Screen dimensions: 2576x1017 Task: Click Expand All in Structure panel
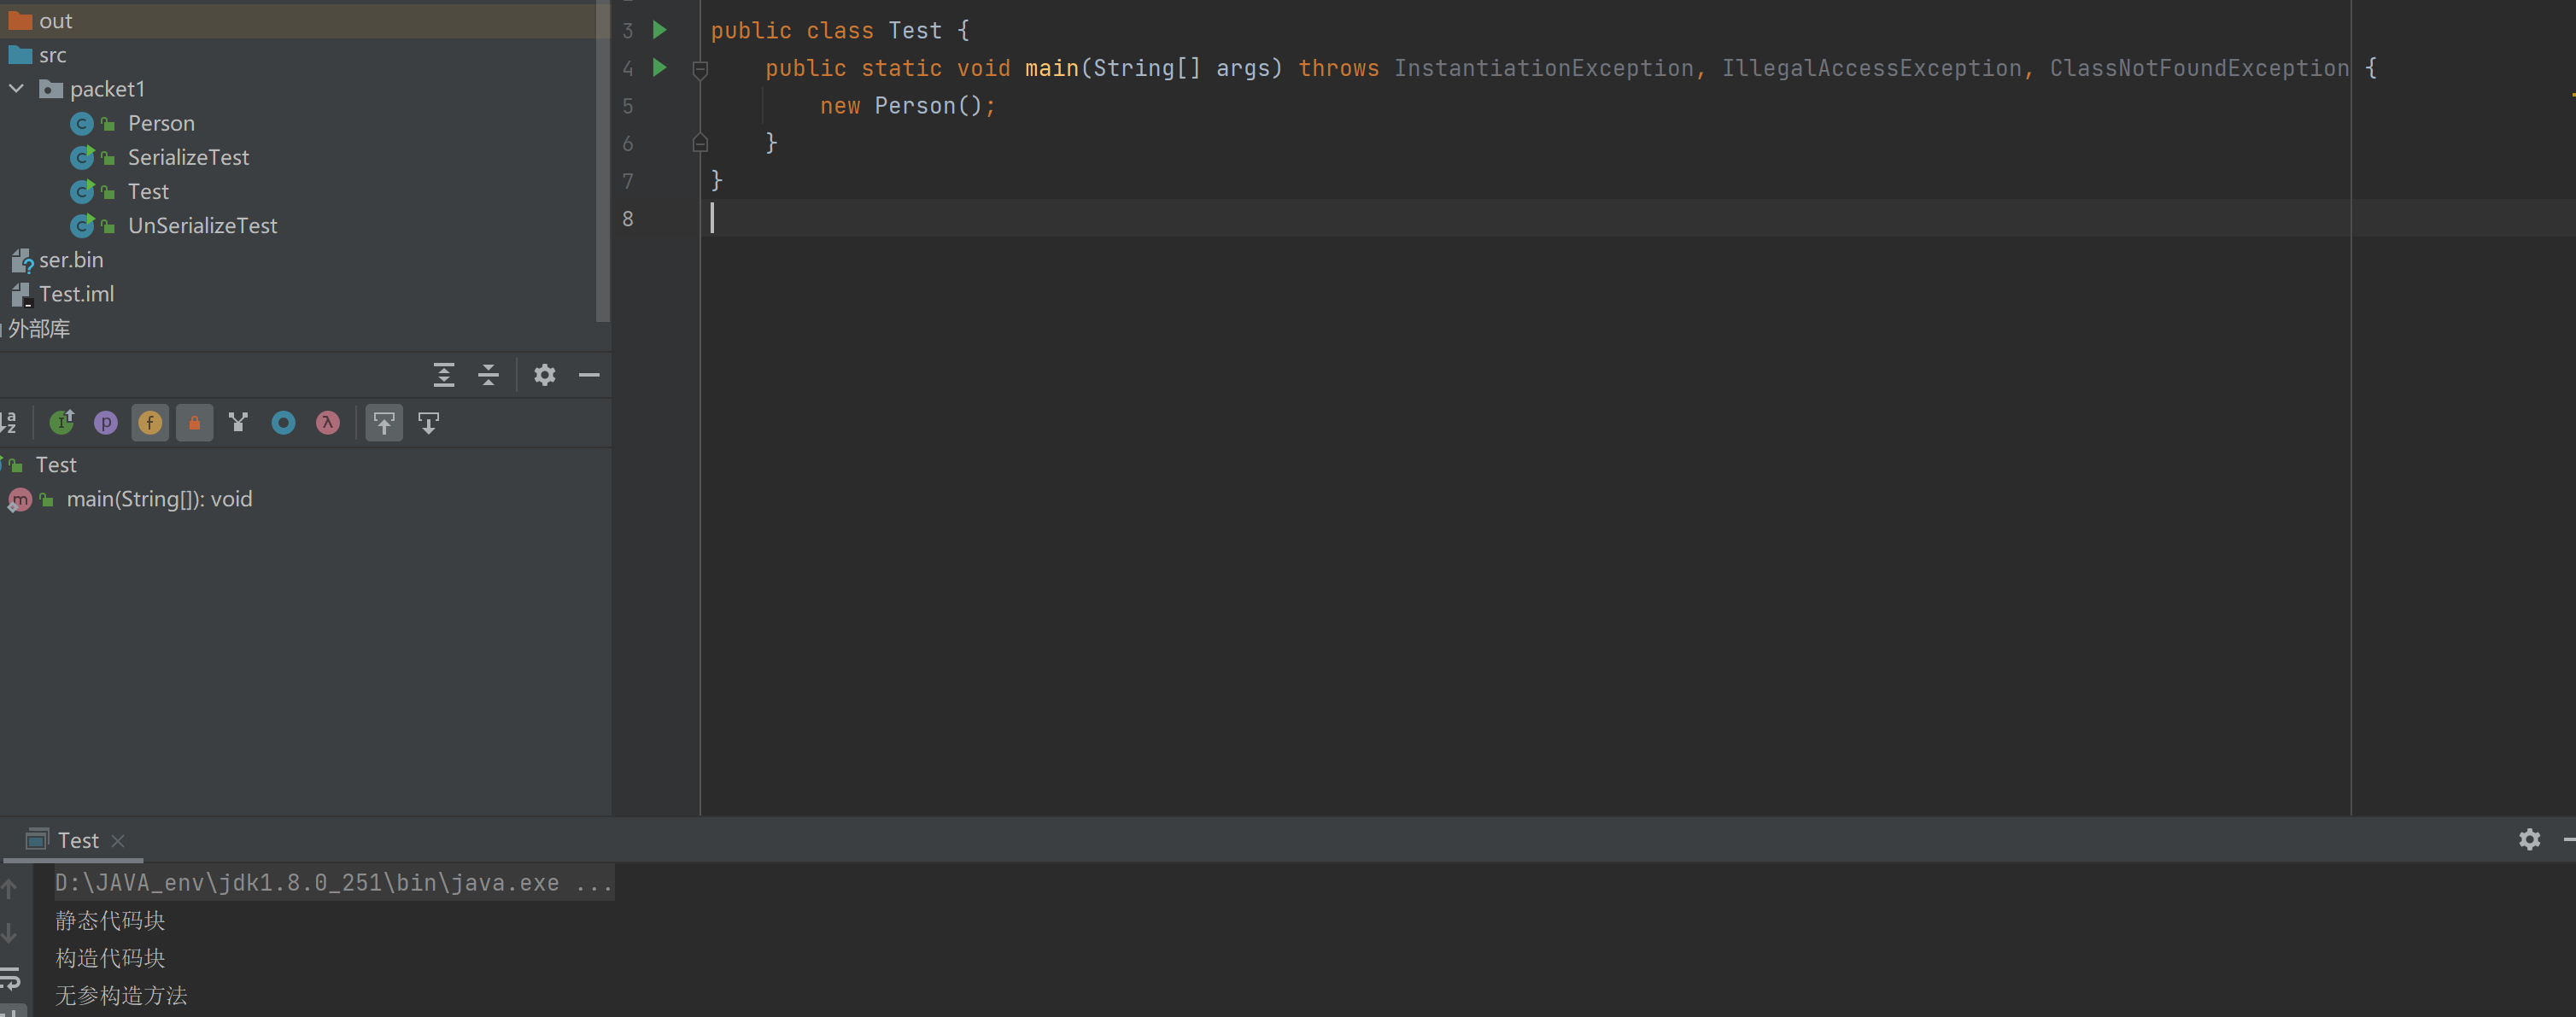pos(444,375)
